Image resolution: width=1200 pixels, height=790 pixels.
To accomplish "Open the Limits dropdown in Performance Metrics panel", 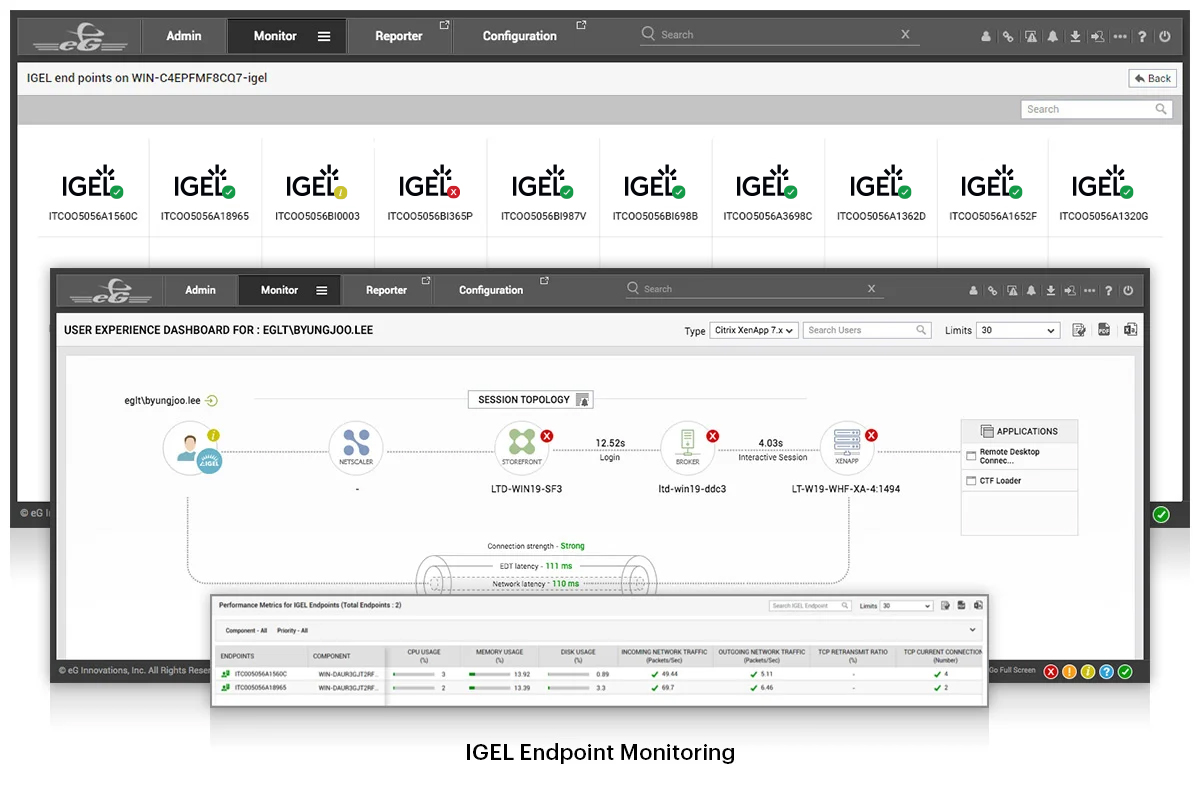I will point(907,606).
